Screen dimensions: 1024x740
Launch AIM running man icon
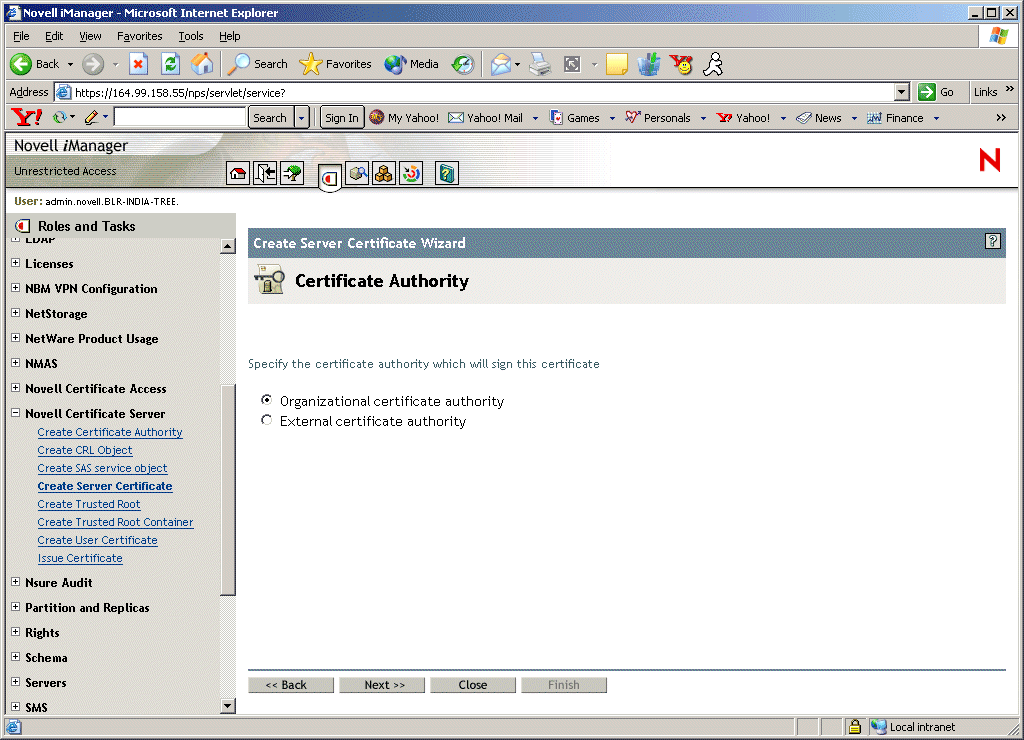coord(713,64)
